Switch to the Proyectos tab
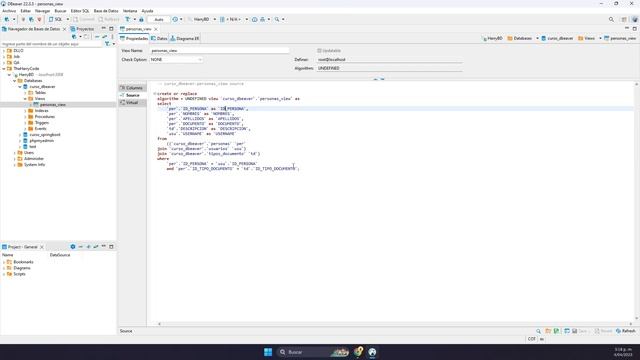The image size is (640, 360). (82, 29)
